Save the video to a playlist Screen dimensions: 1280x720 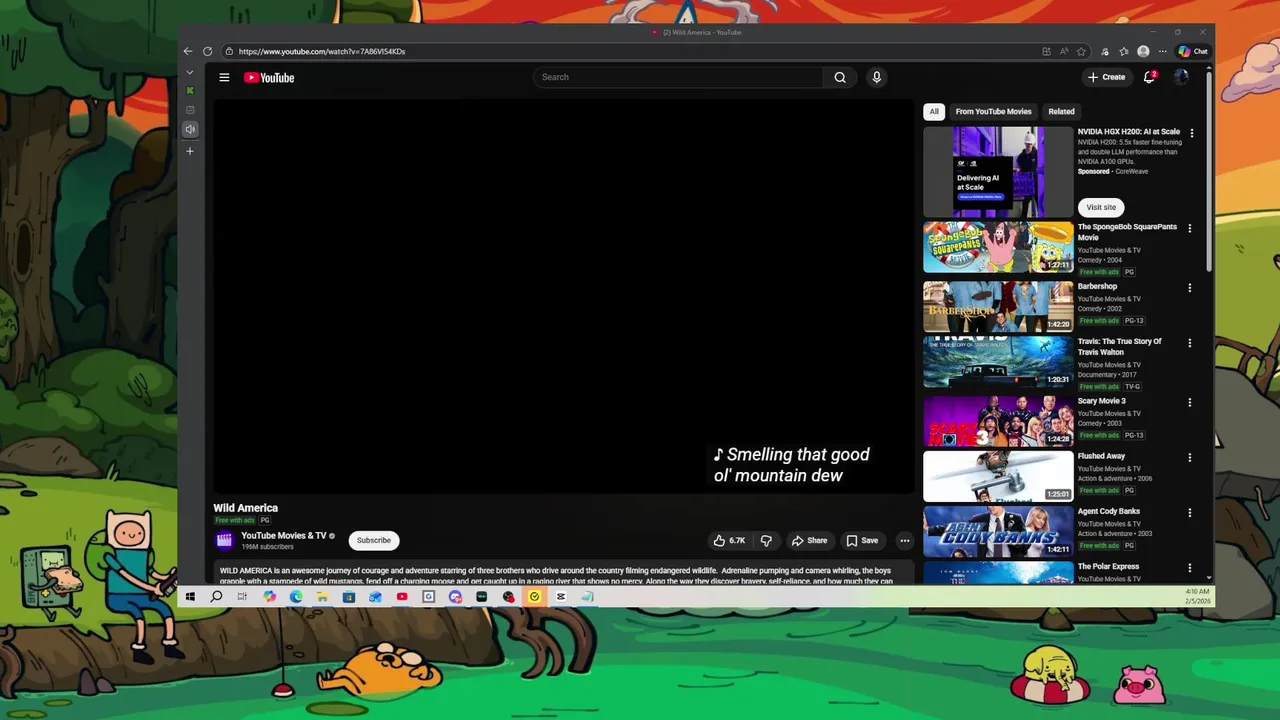(x=862, y=540)
